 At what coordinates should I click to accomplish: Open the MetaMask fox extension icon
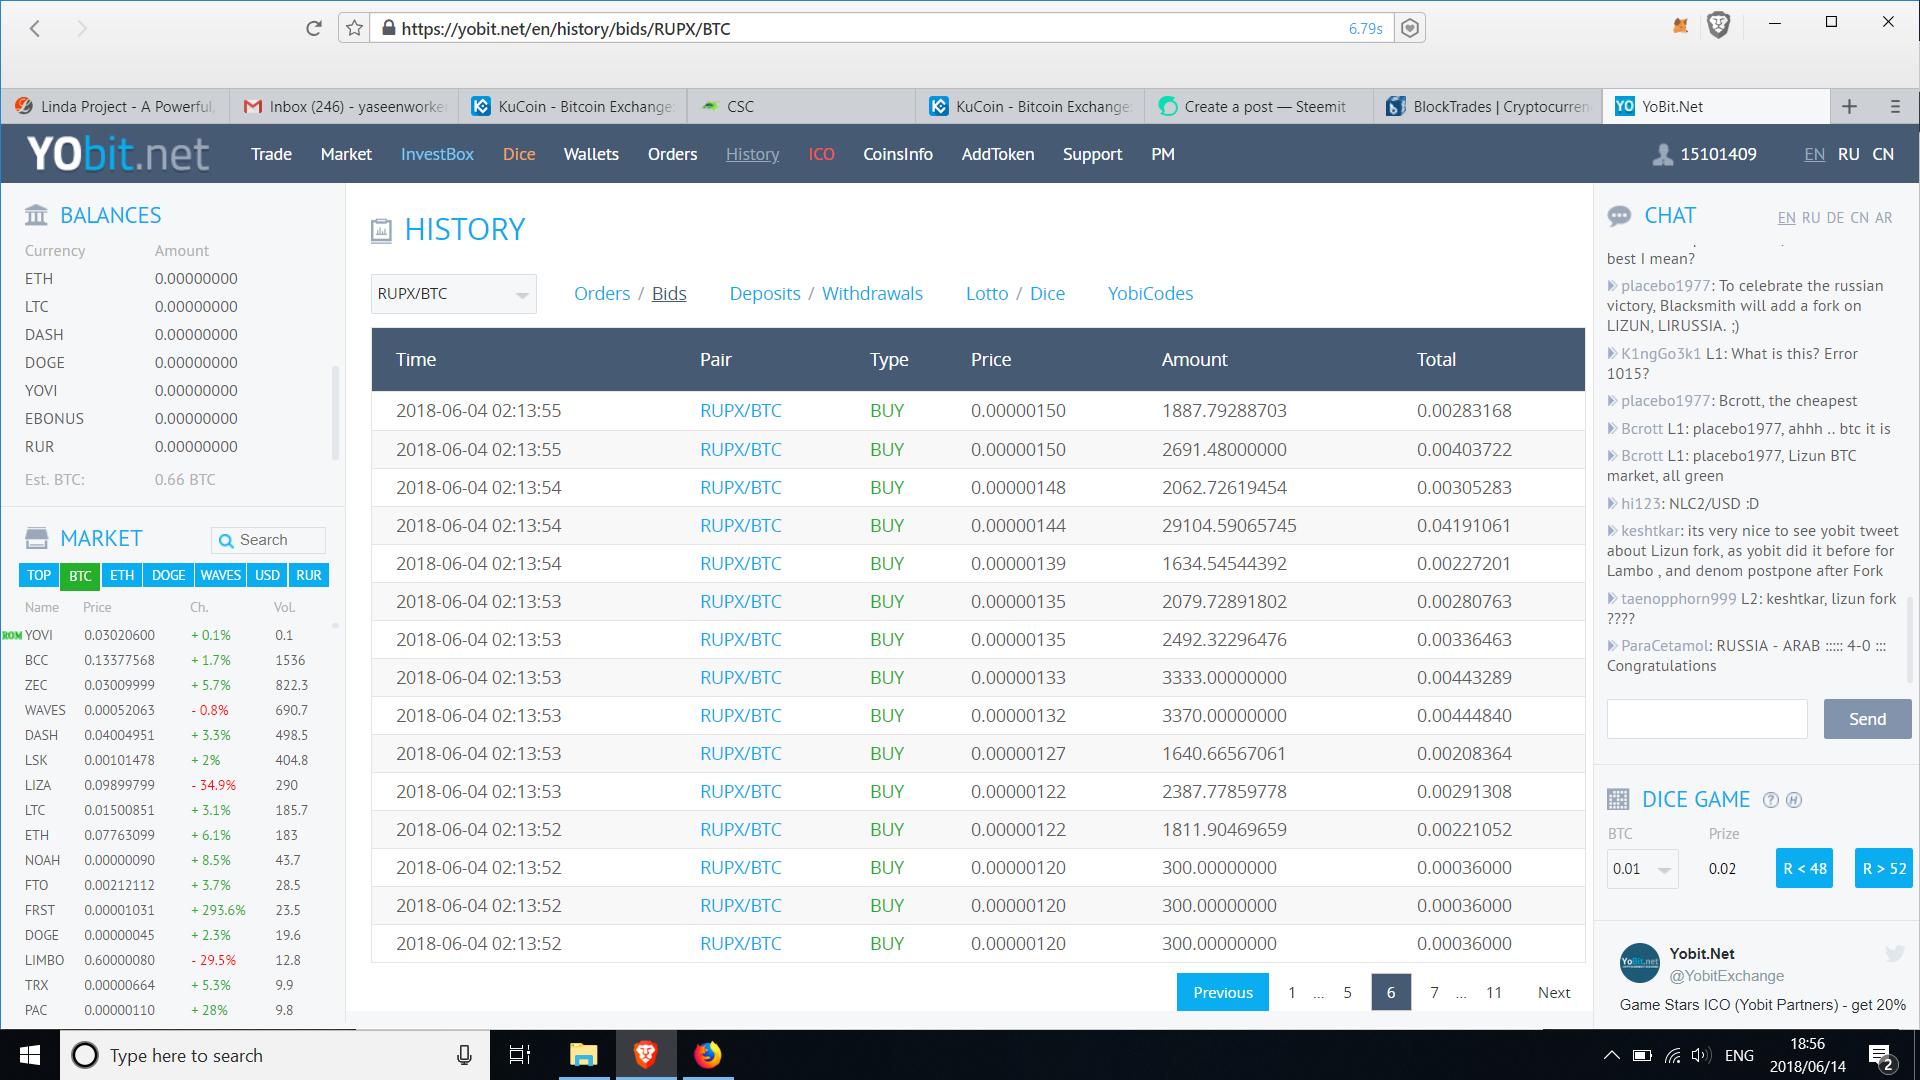coord(1680,25)
